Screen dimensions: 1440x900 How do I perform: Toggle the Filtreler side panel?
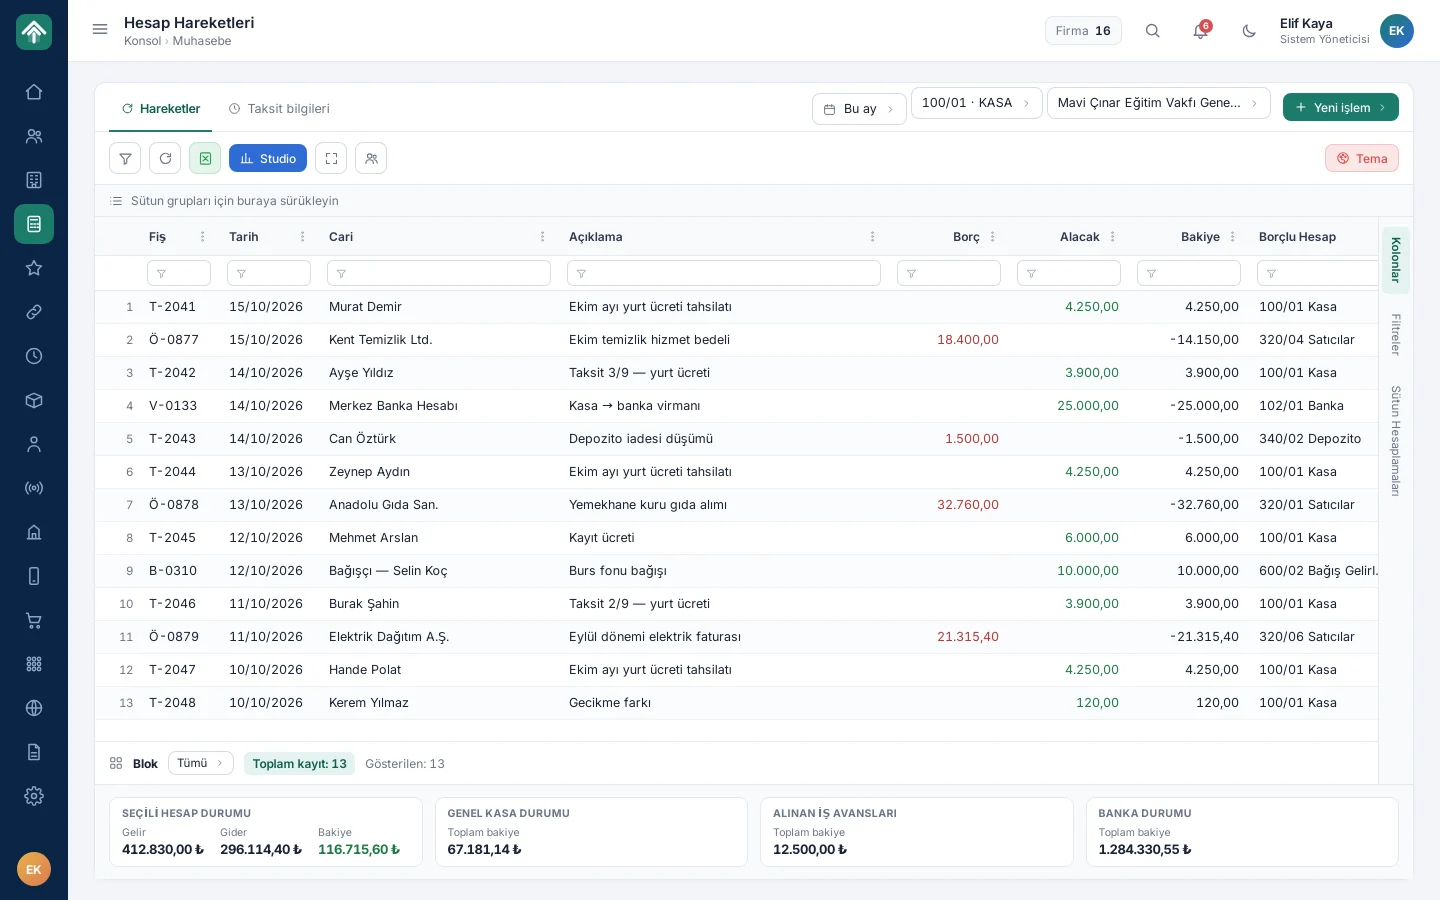coord(1396,335)
